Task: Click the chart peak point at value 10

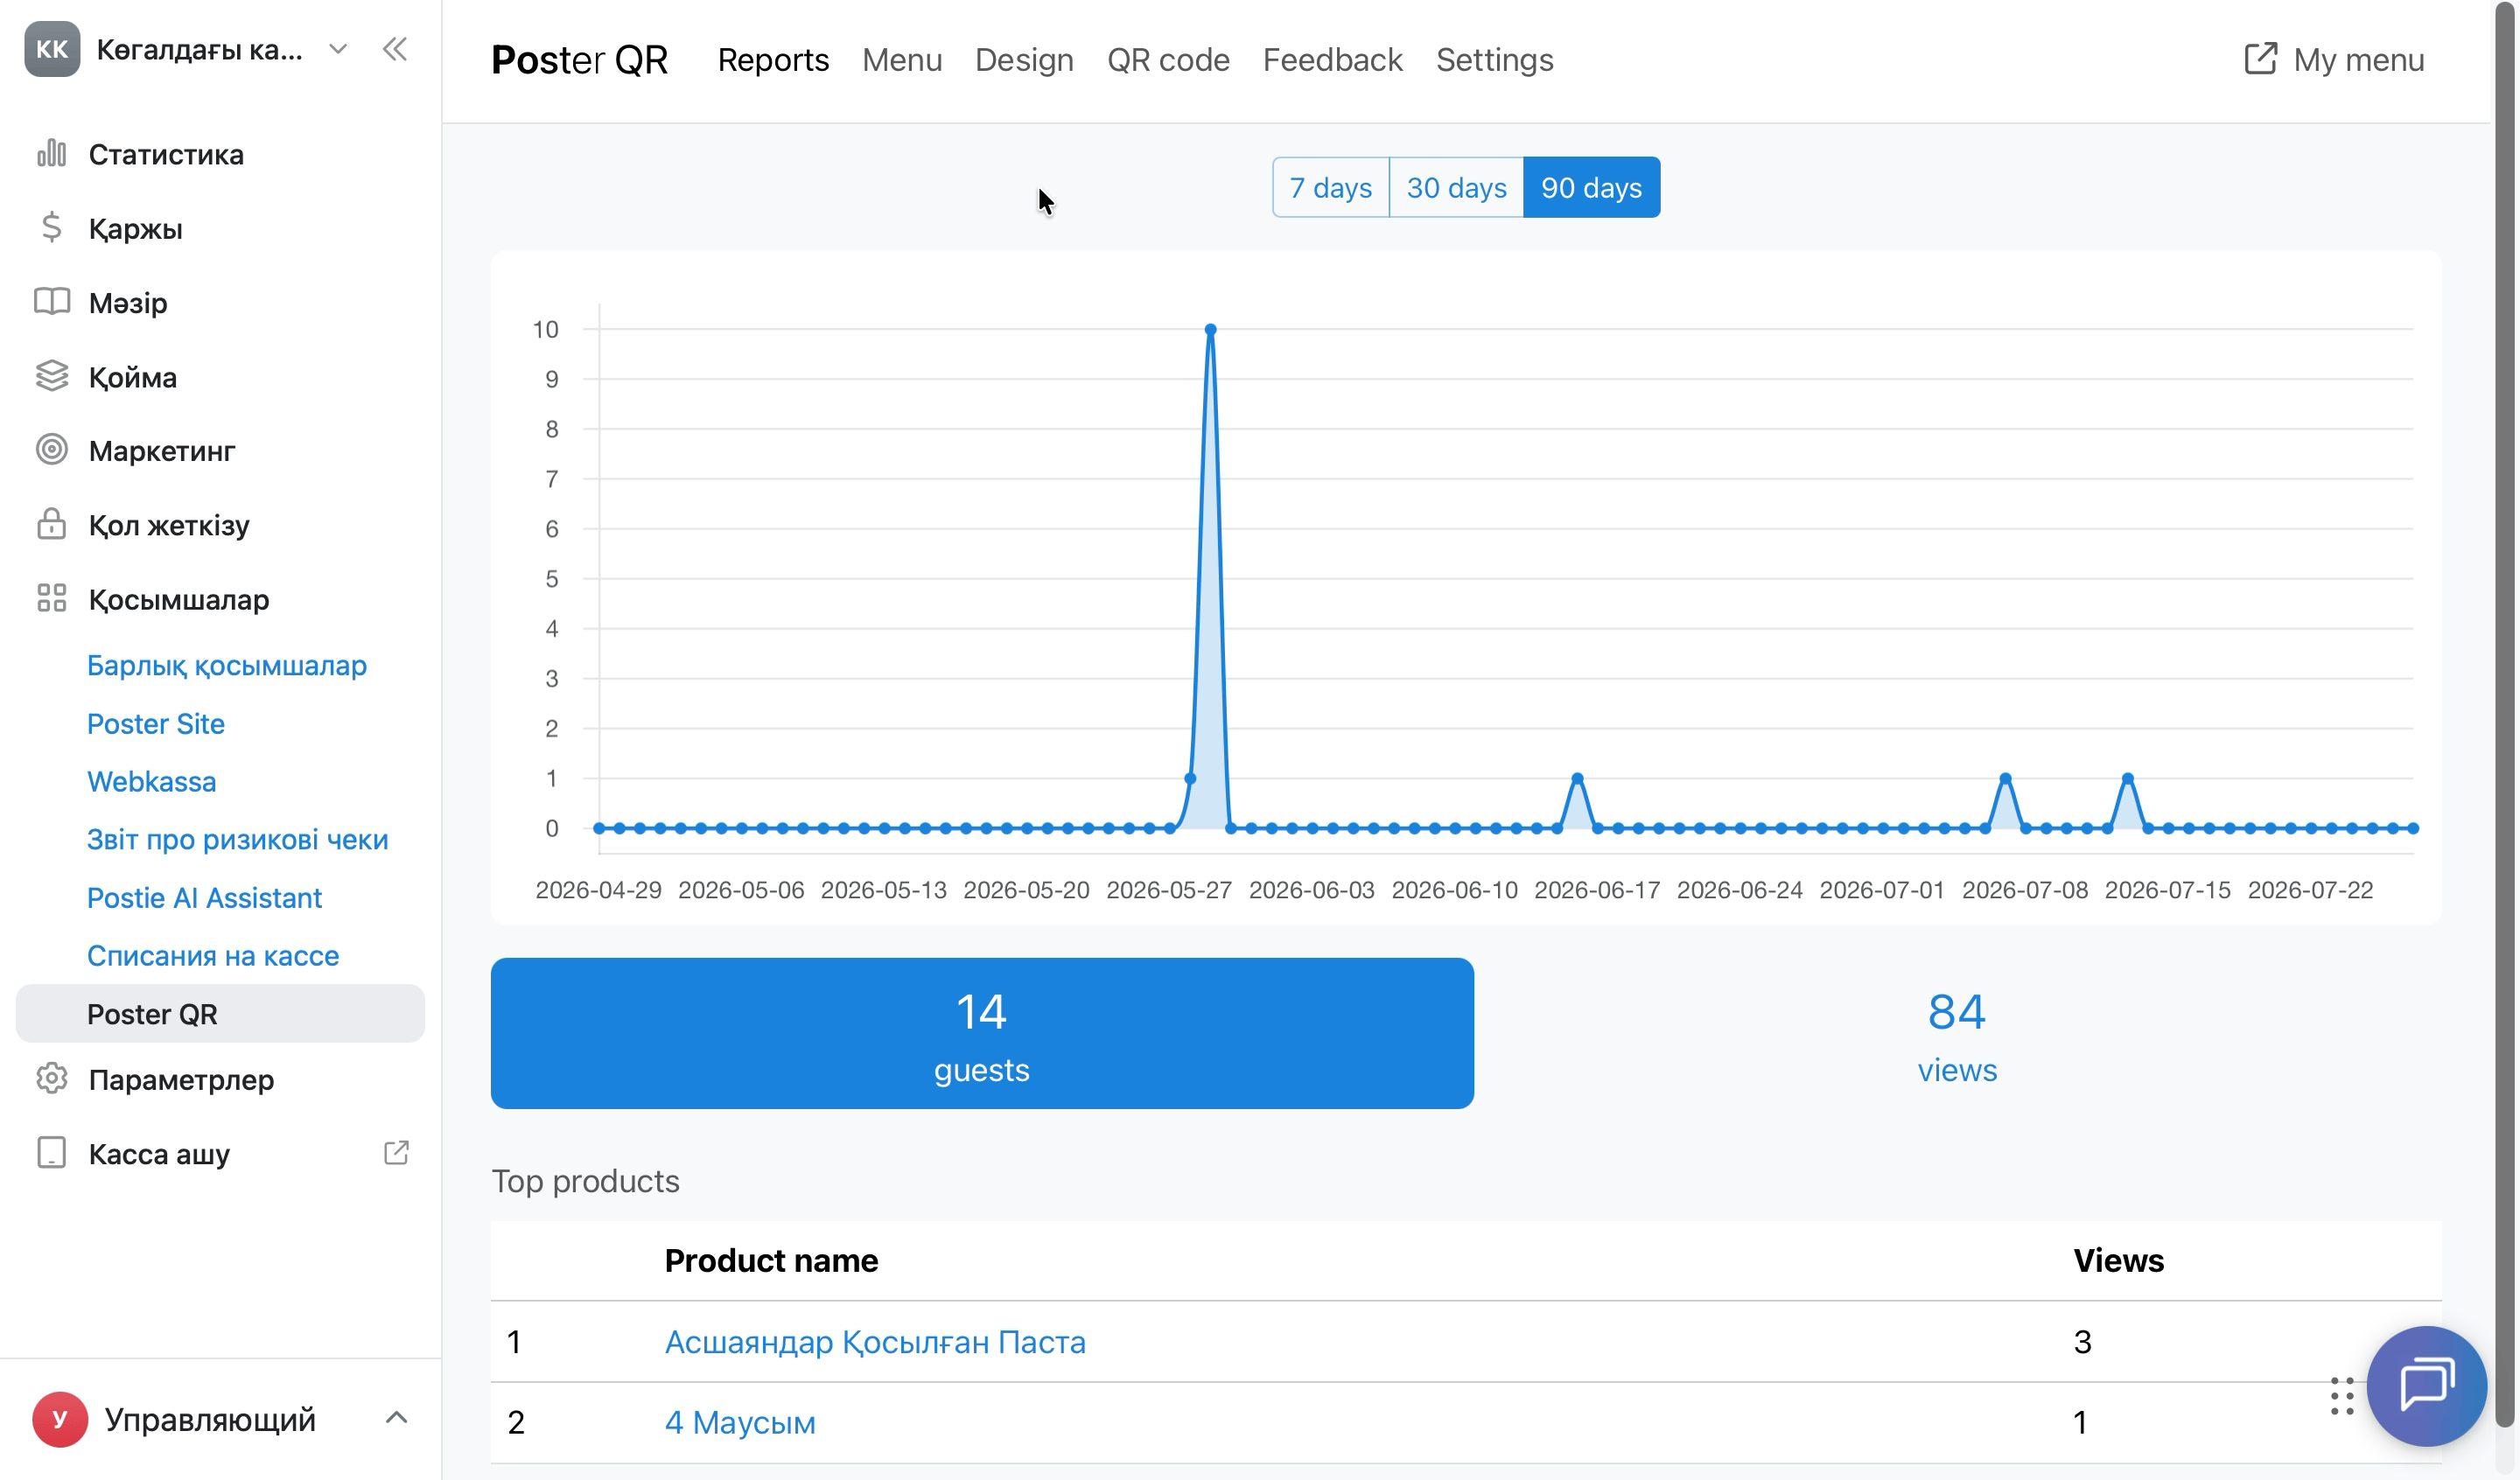Action: pos(1210,329)
